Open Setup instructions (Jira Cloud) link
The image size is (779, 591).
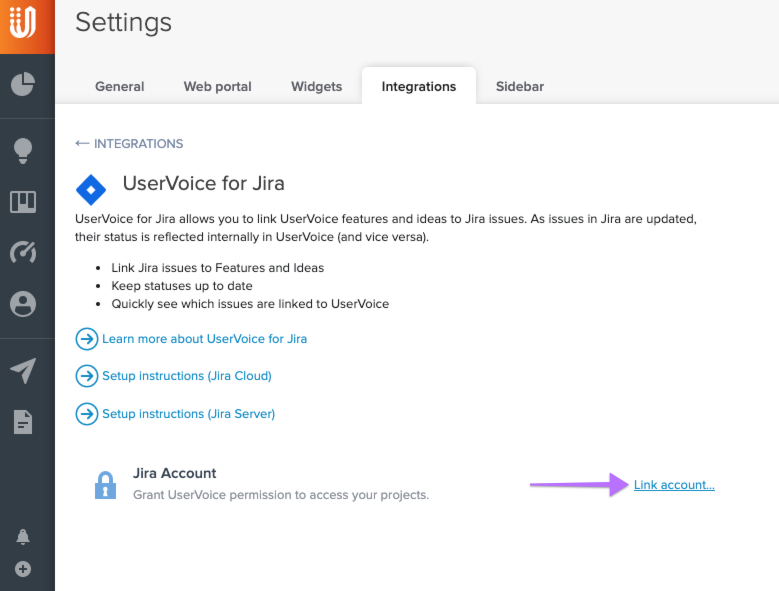(x=186, y=376)
